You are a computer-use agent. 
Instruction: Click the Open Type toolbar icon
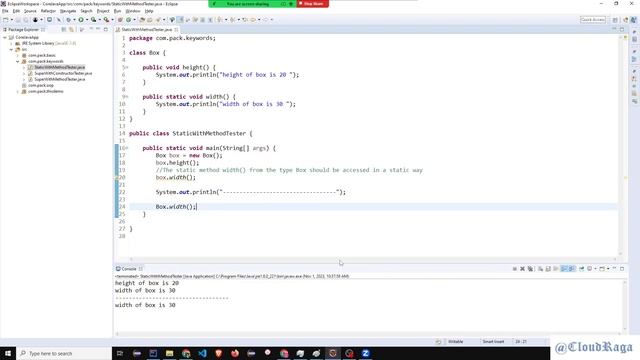142,20
